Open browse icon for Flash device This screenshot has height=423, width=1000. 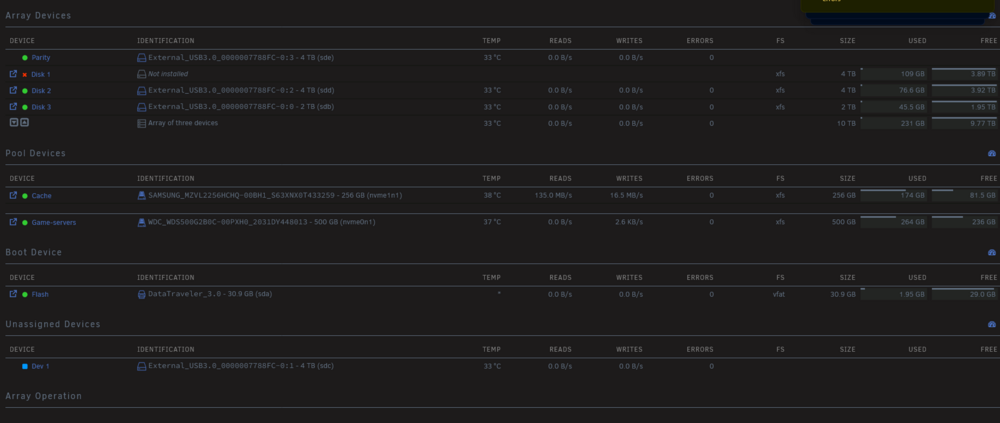coord(13,294)
